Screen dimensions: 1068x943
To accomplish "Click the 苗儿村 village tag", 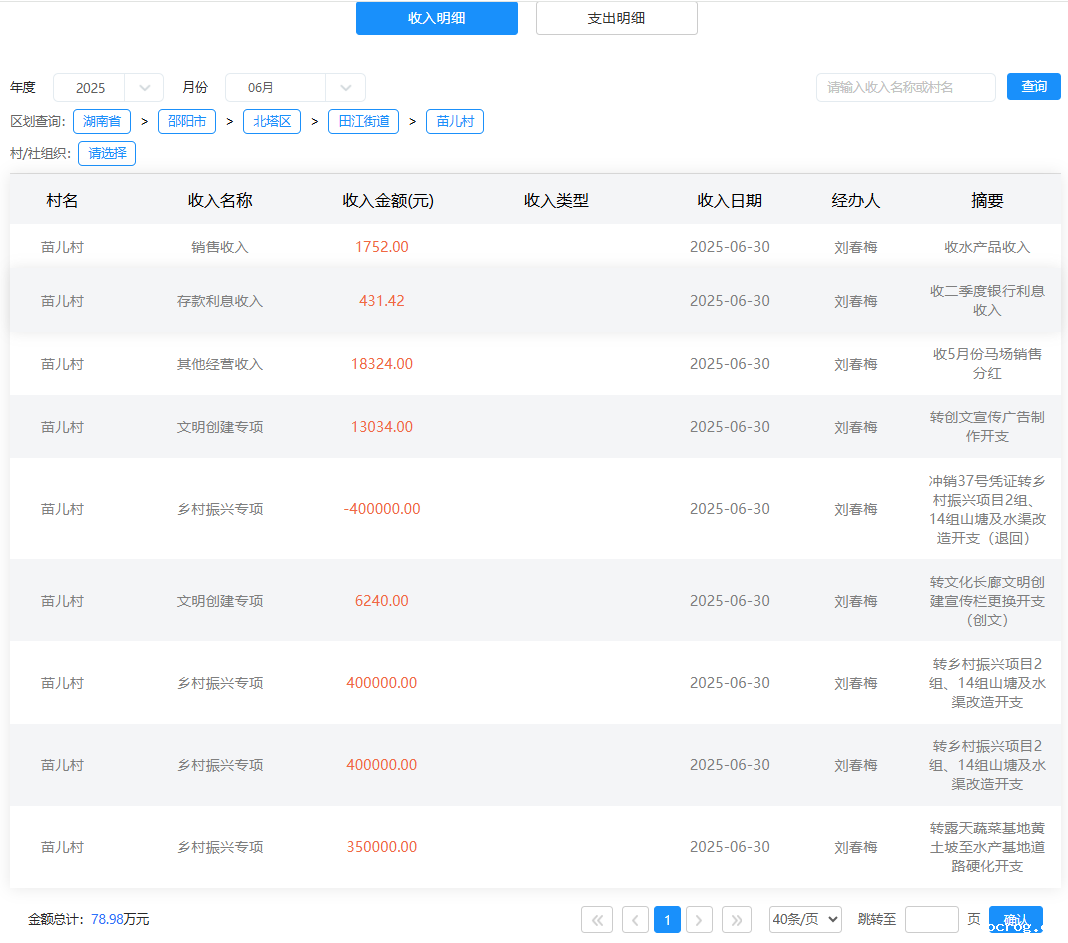I will (x=455, y=122).
